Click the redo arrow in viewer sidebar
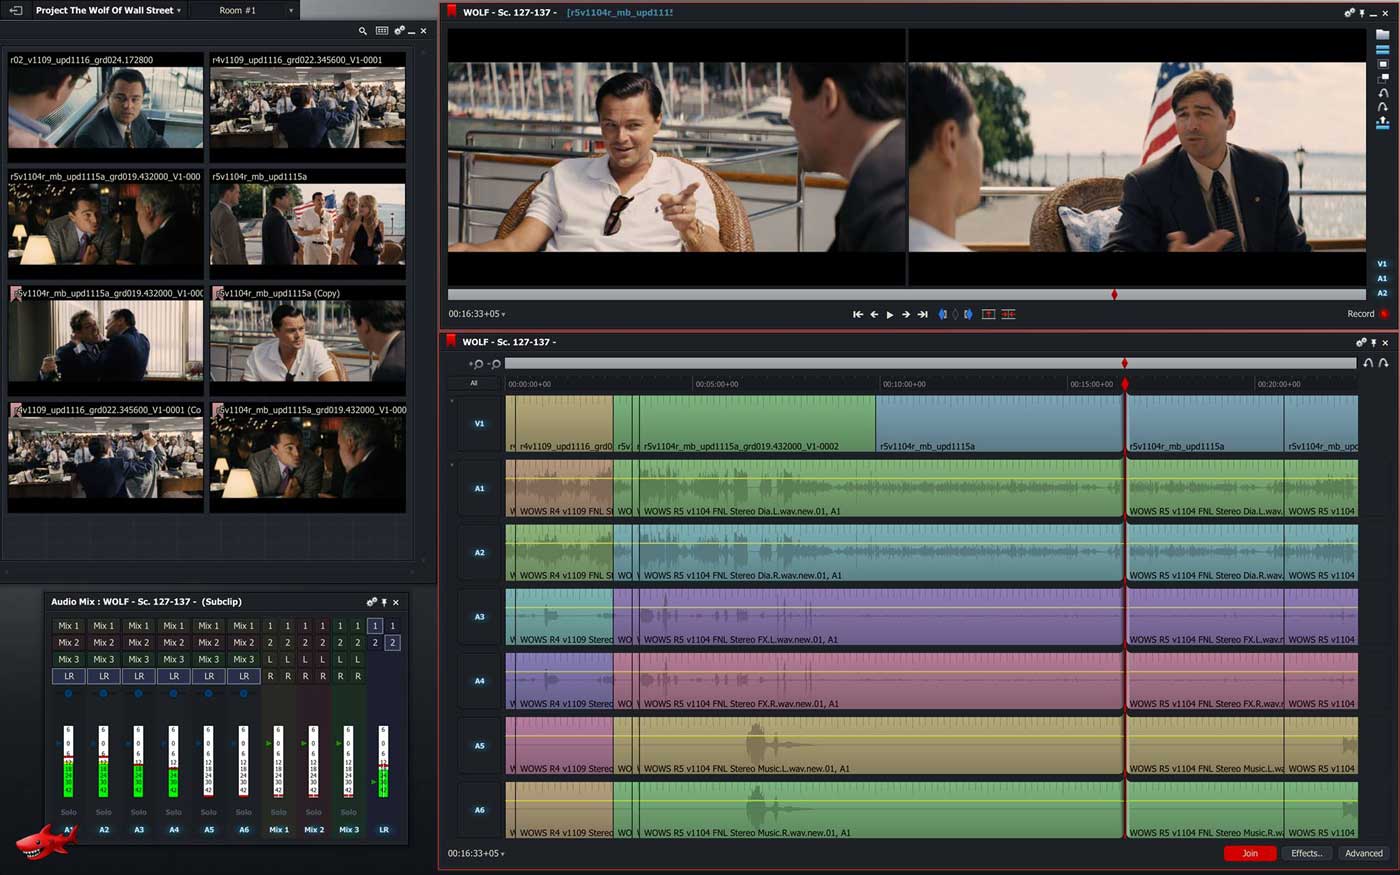 (1383, 107)
